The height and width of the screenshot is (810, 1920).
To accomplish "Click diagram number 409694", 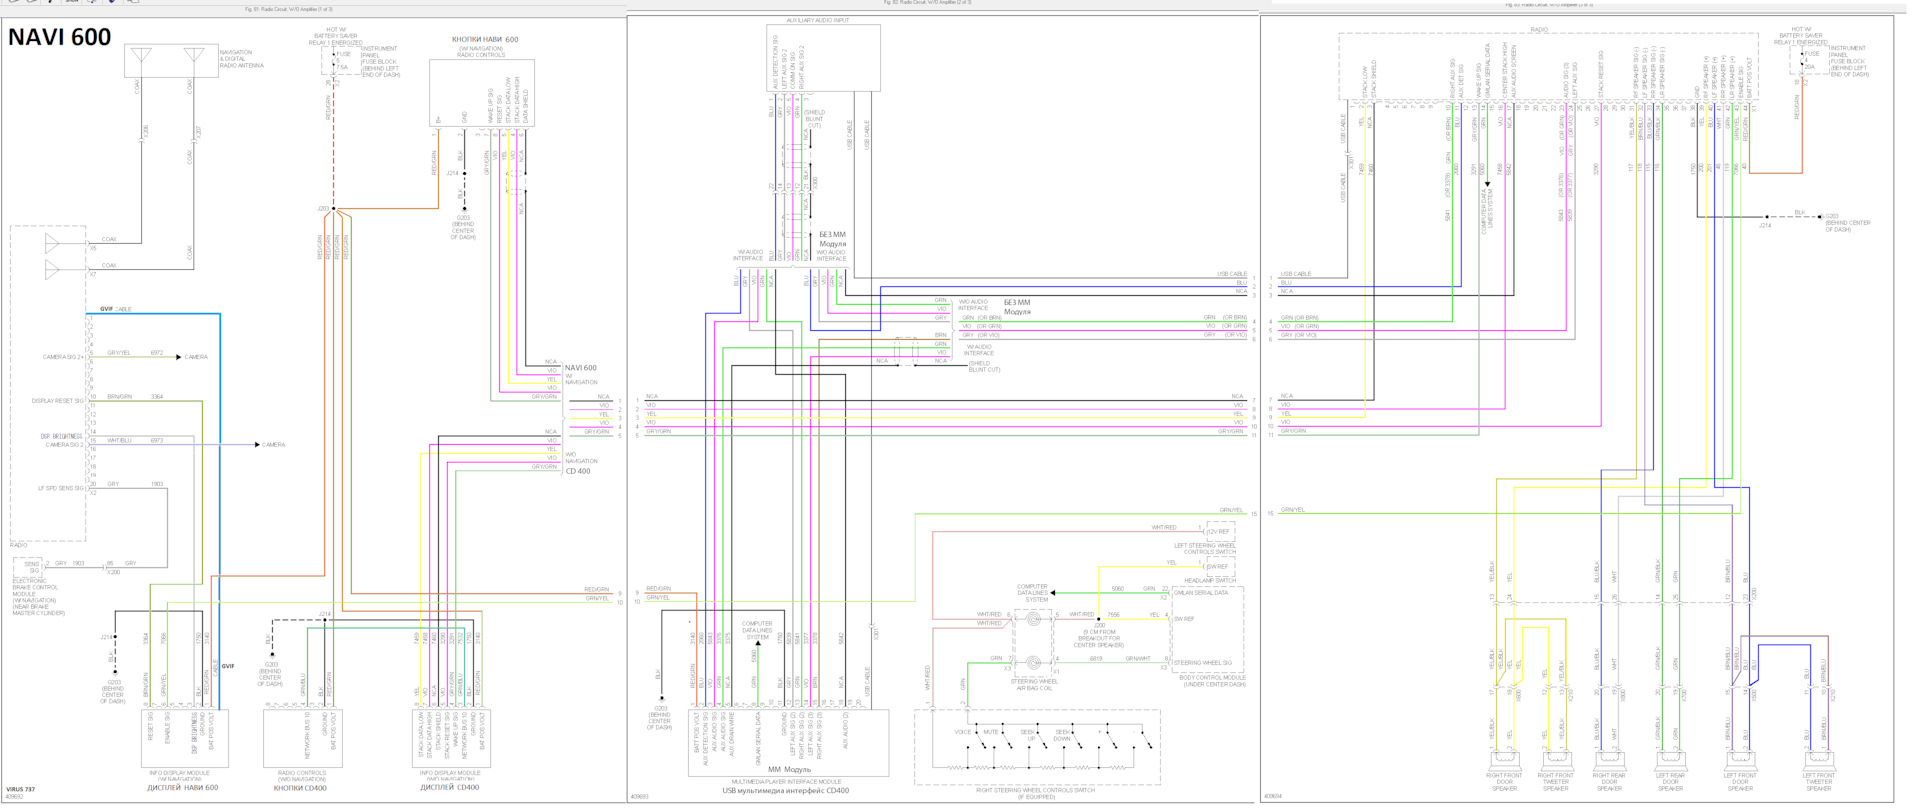I will click(1272, 797).
